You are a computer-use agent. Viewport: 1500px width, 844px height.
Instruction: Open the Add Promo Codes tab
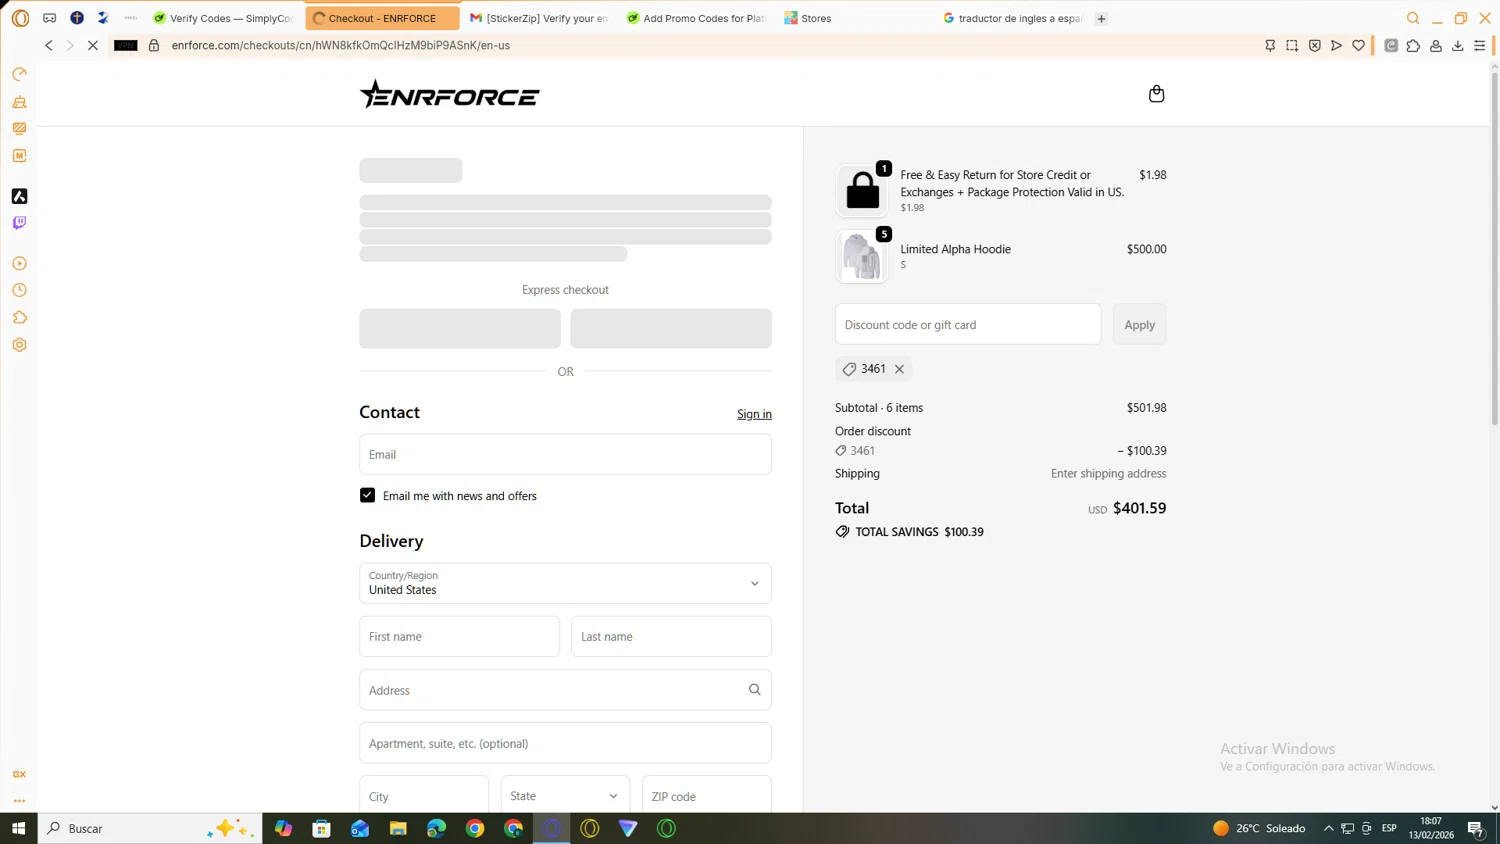[697, 18]
